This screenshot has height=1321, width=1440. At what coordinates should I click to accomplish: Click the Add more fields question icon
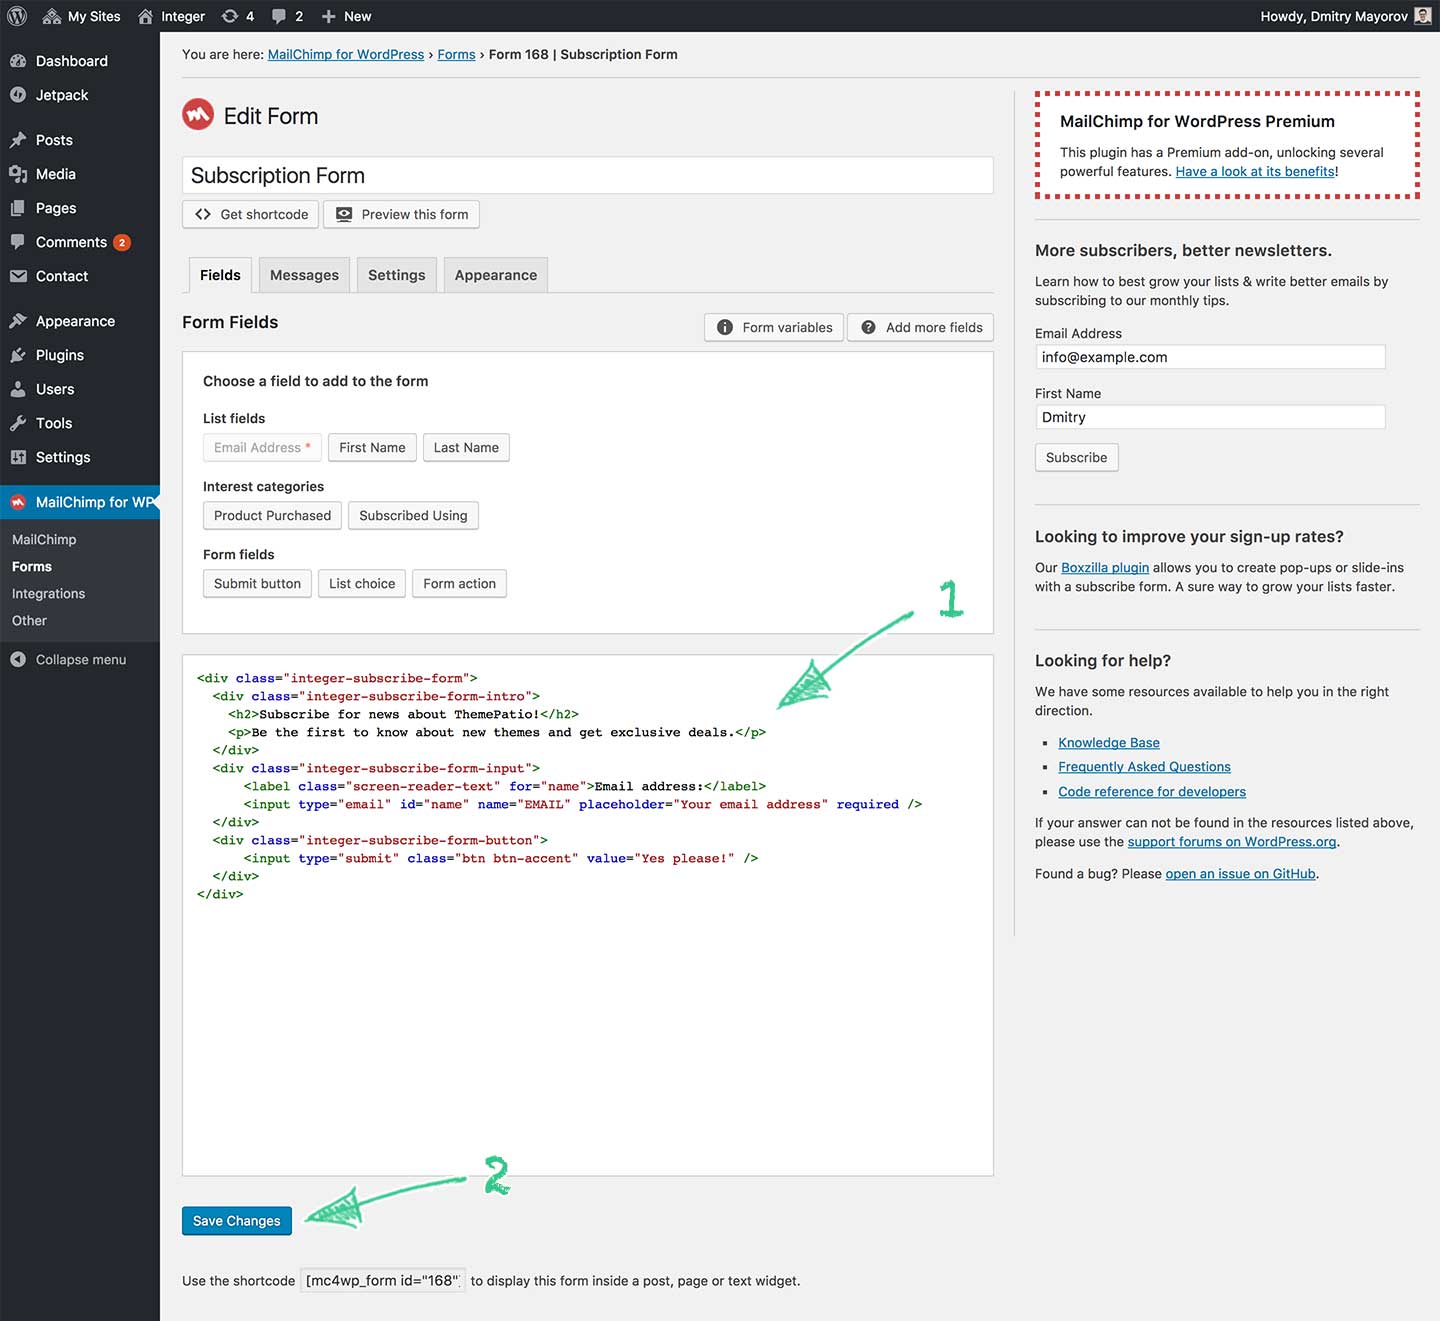pos(868,327)
